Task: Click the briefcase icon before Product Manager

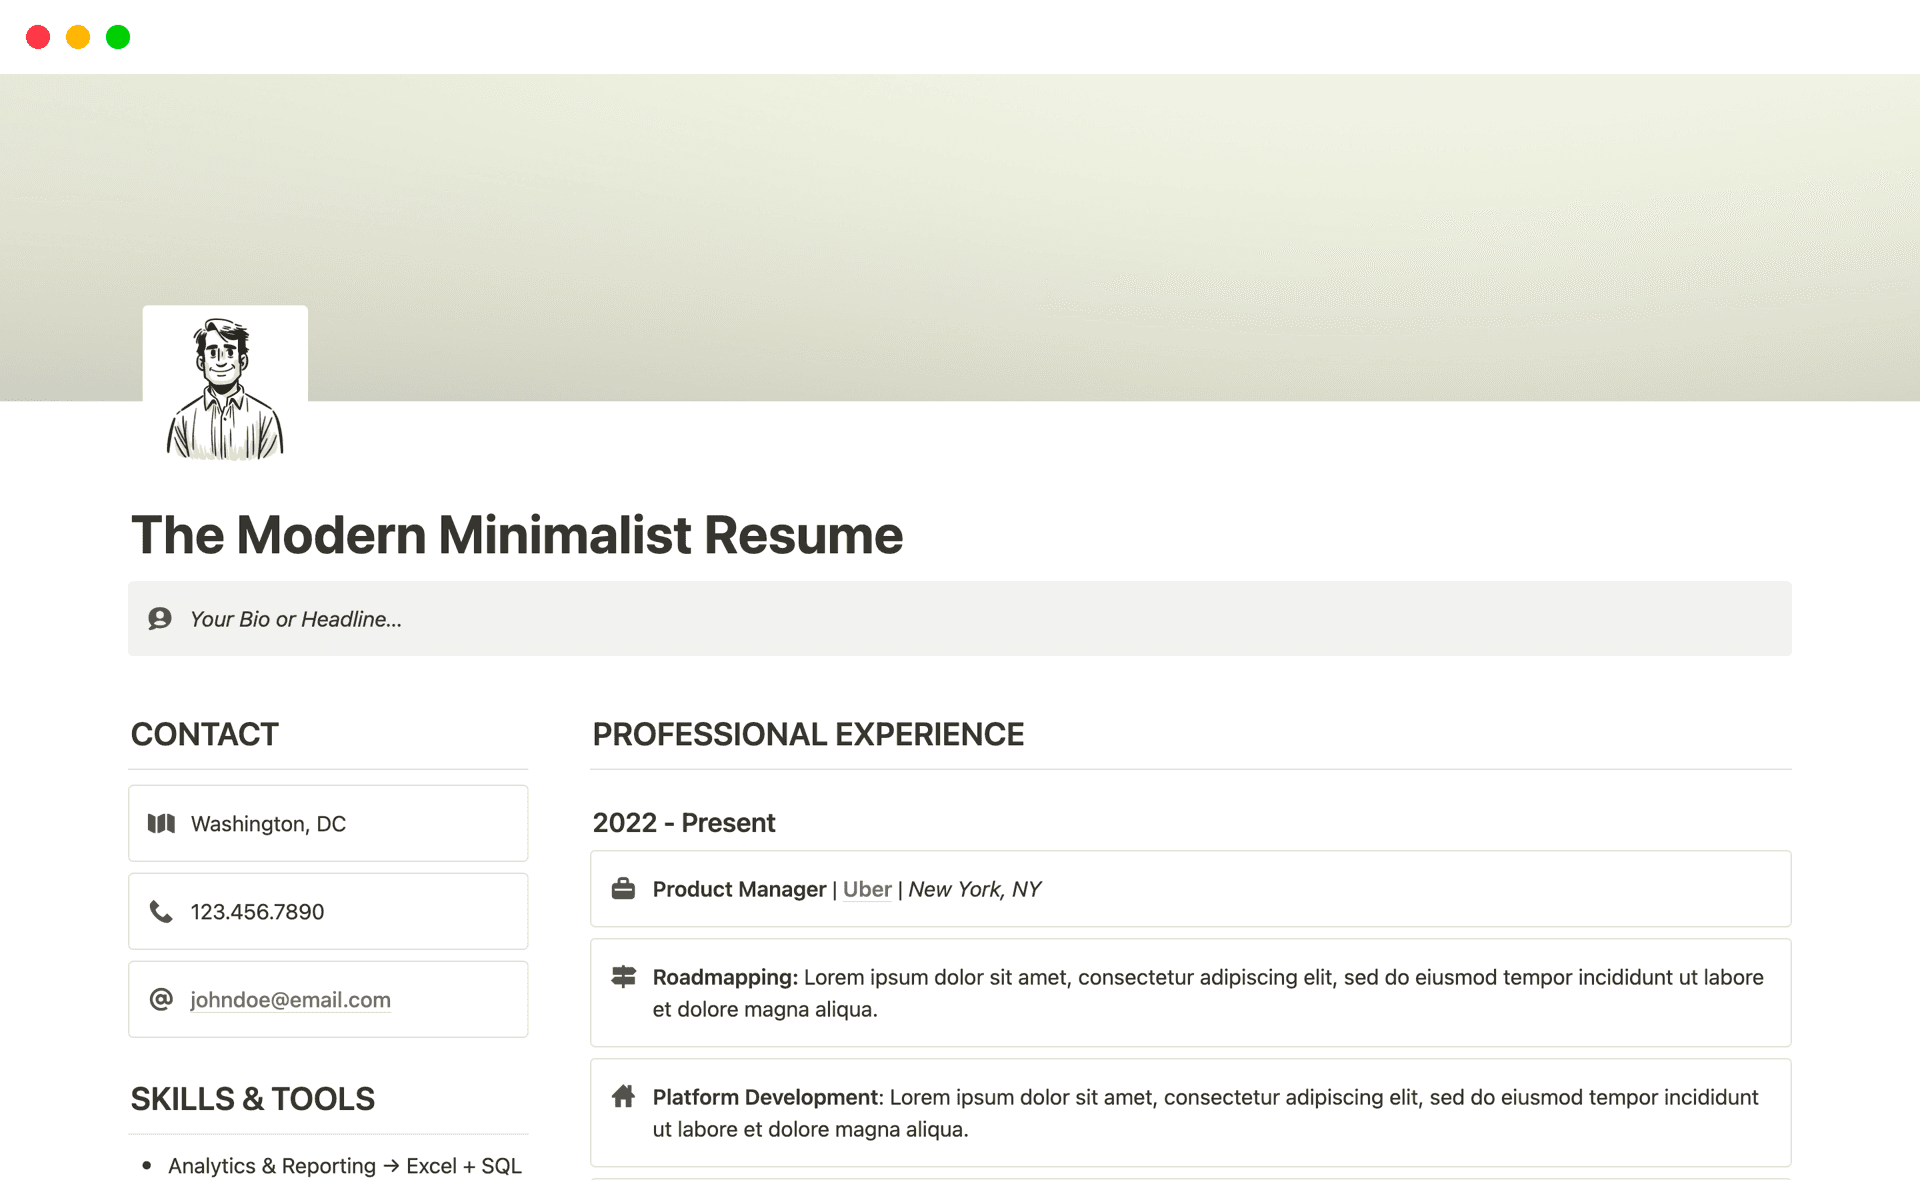Action: [623, 888]
